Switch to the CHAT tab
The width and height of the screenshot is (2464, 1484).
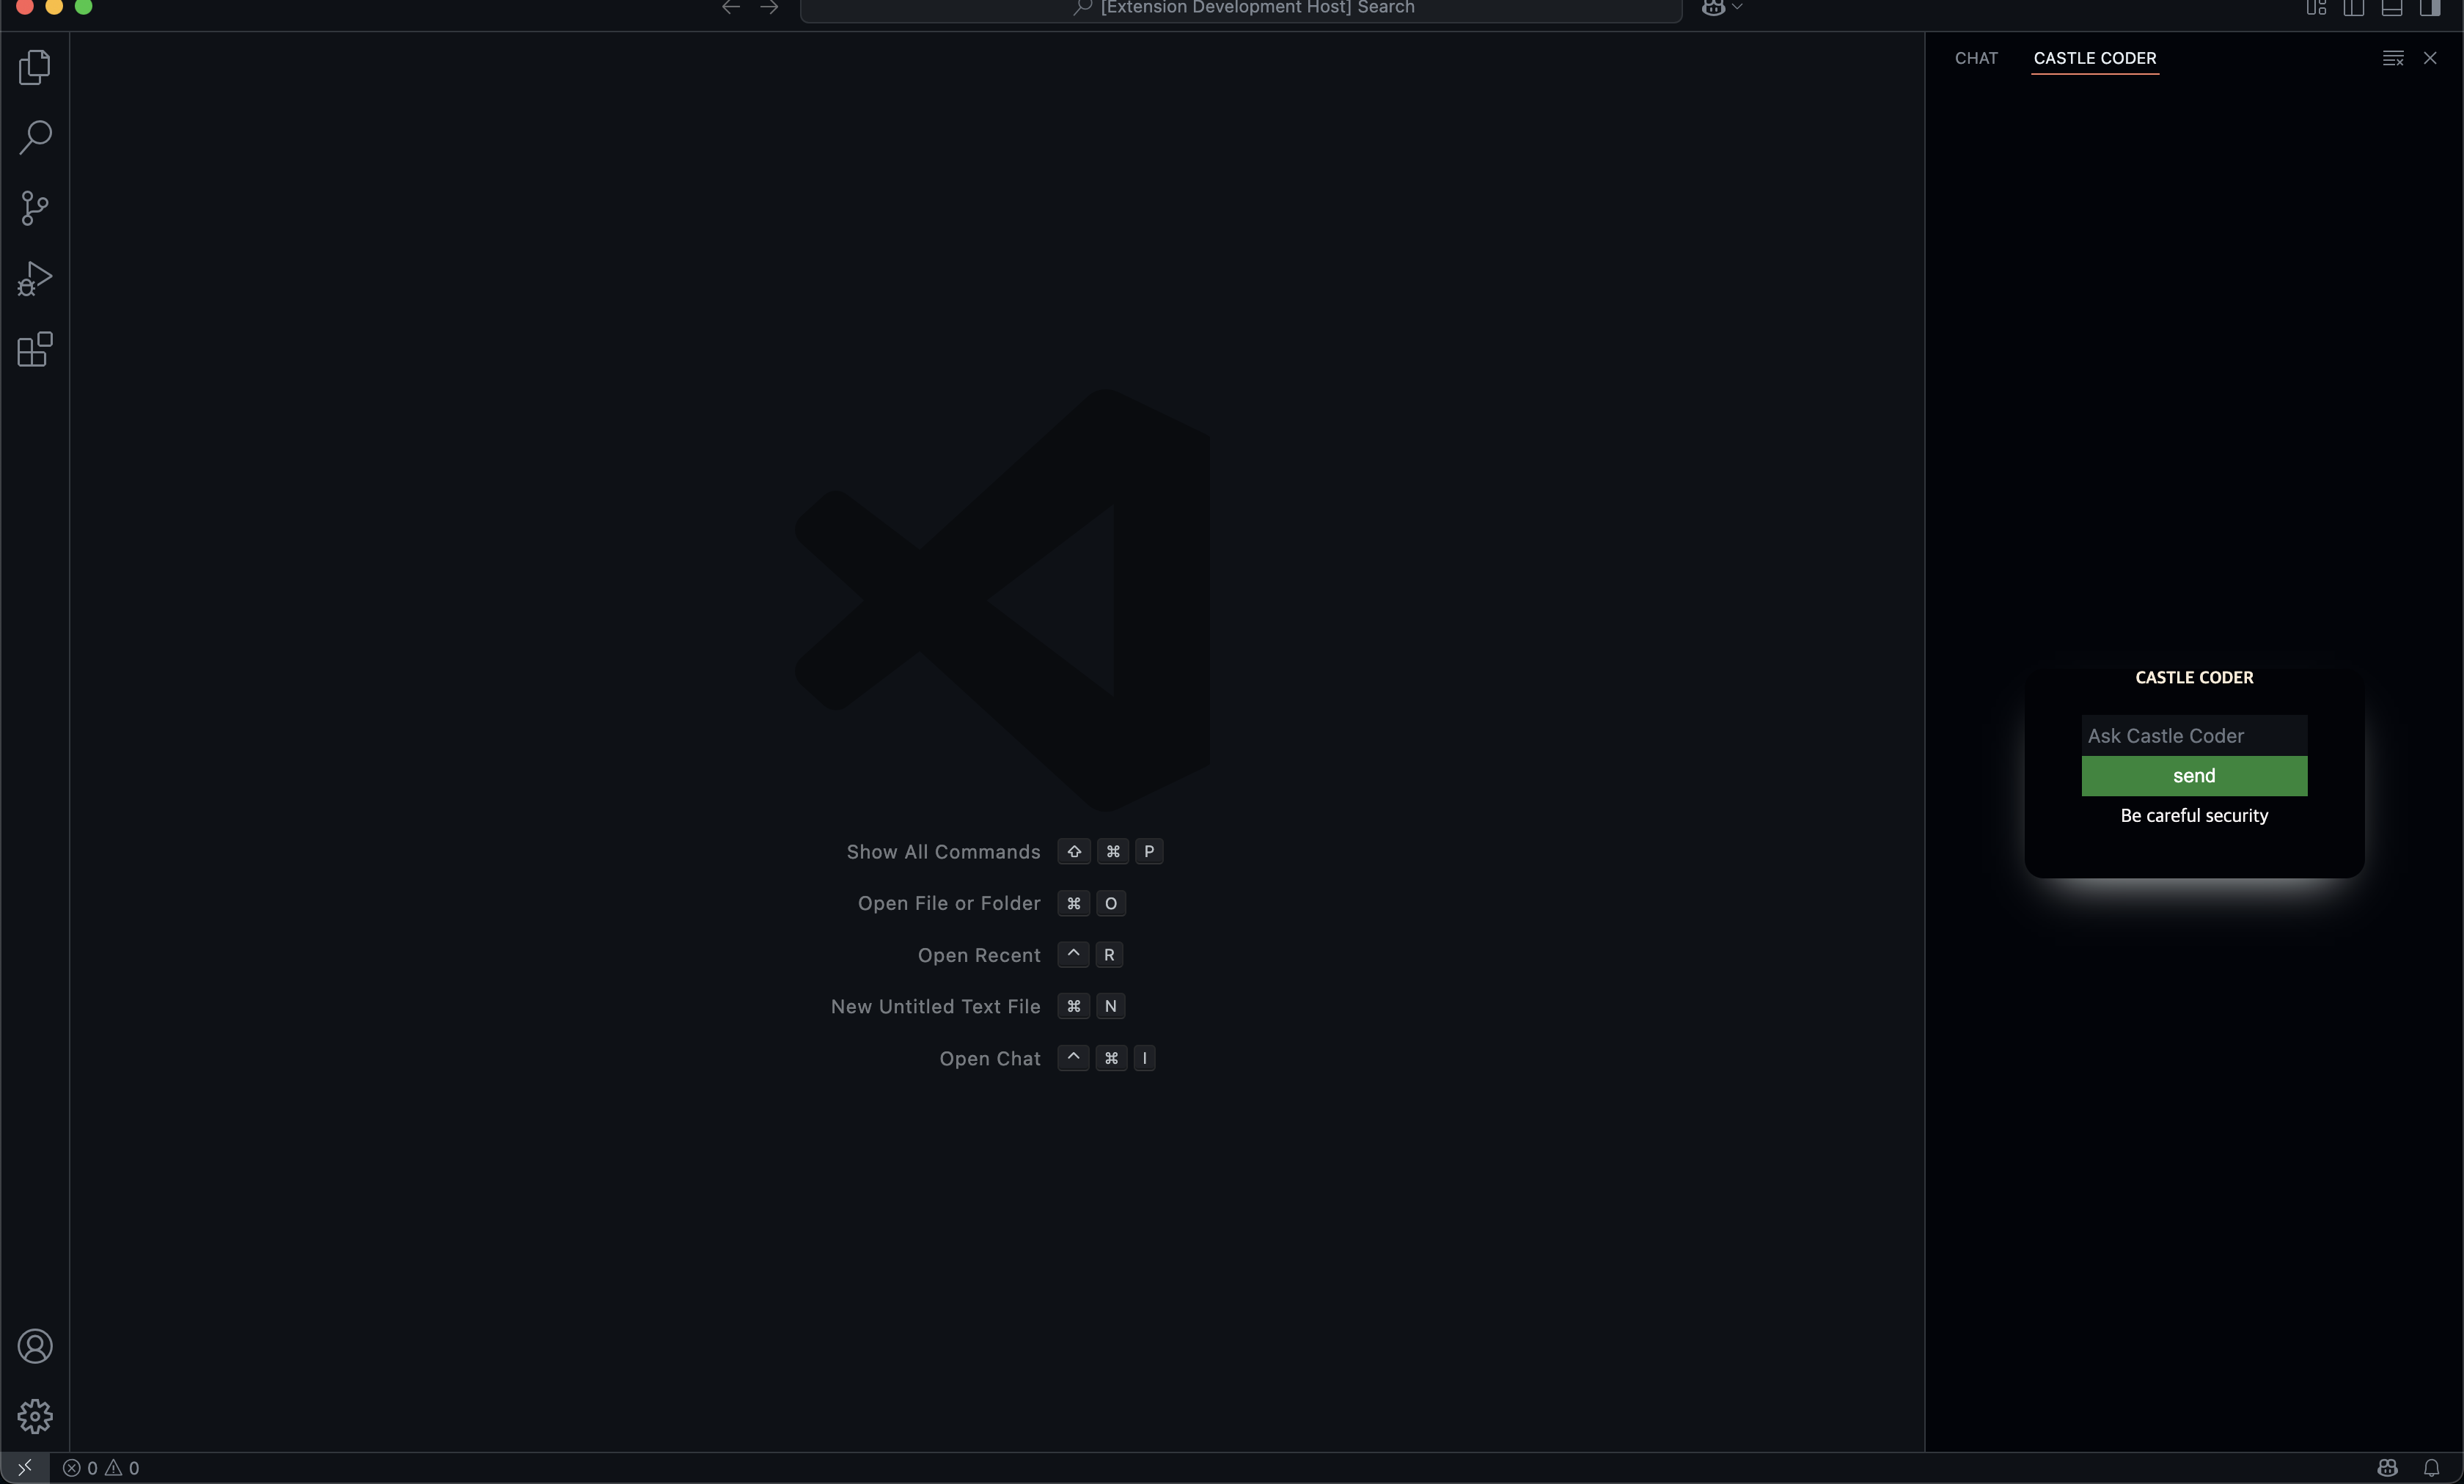(x=1976, y=58)
